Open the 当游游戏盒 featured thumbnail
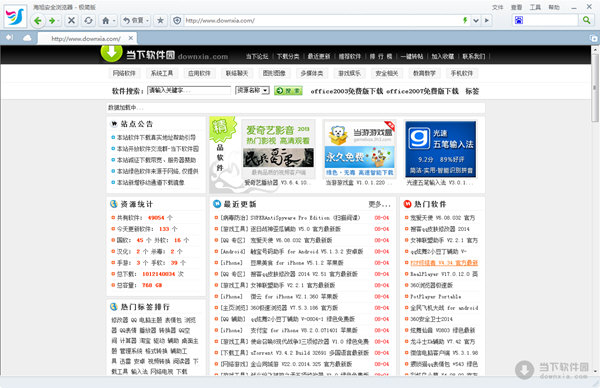Viewport: 600px width, 388px height. [359, 148]
